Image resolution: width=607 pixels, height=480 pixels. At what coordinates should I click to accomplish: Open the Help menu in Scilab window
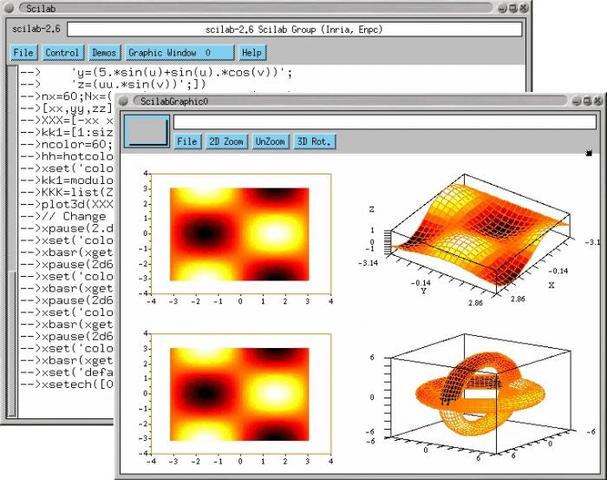tap(252, 53)
